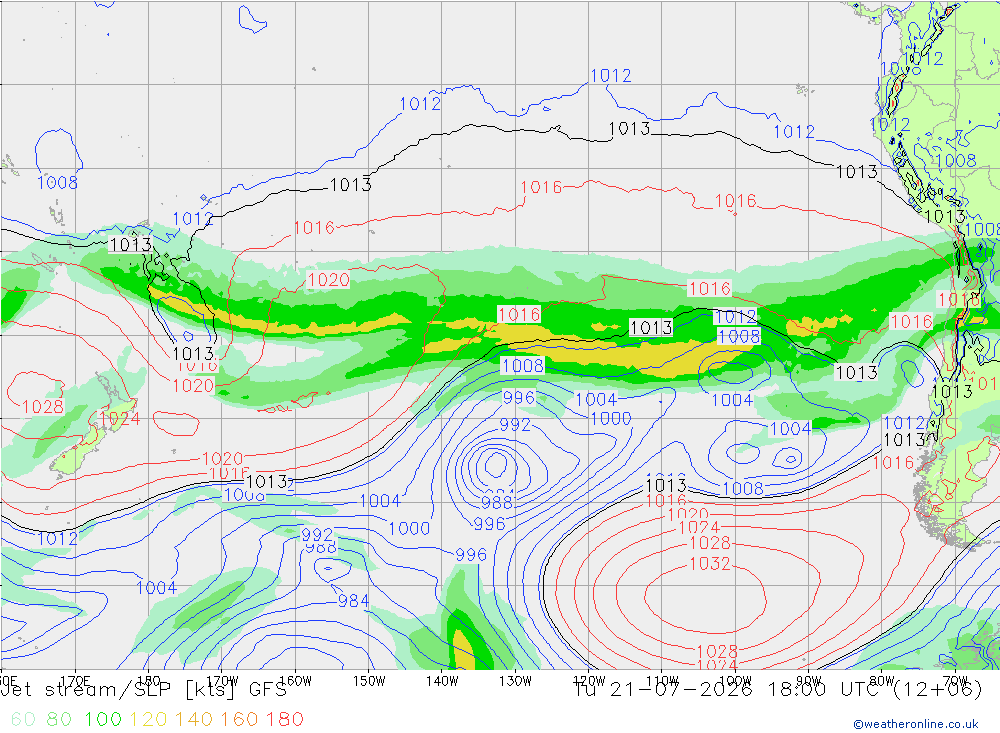This screenshot has height=733, width=1000.
Task: Click the blue 1008 label at left
Action: [x=57, y=182]
